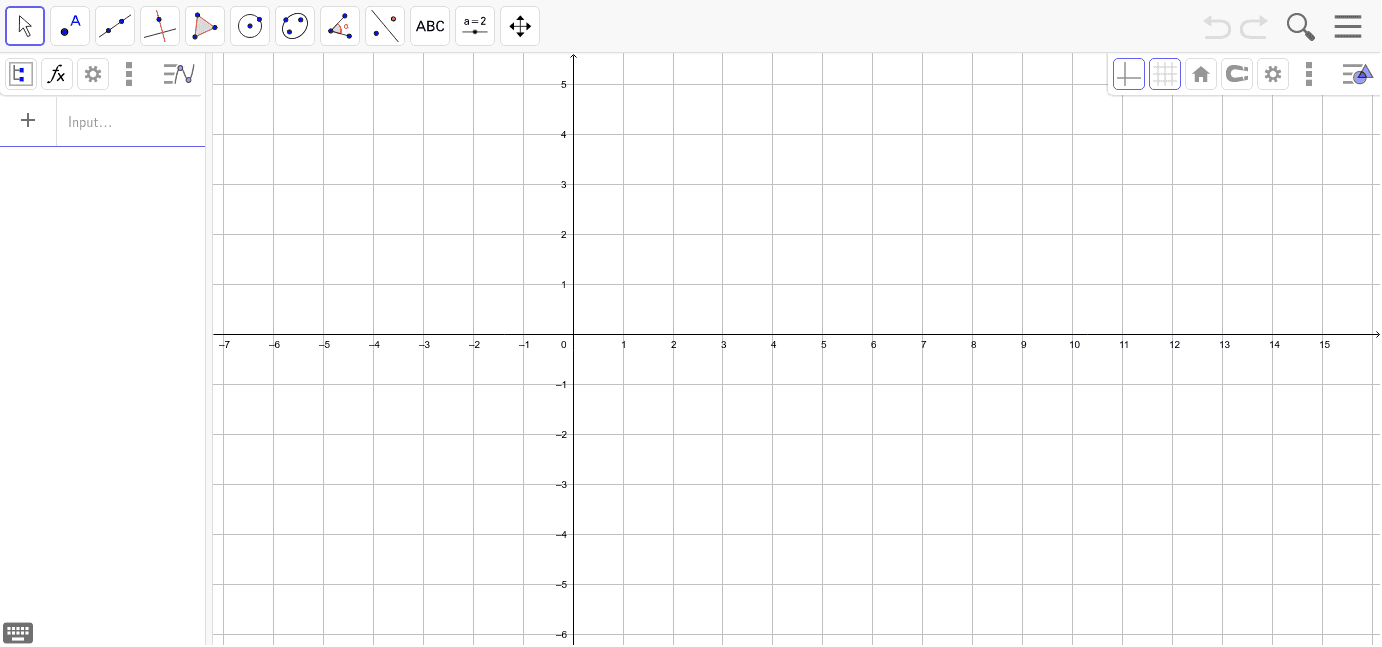Toggle axes visibility button
The image size is (1382, 647).
pos(1129,74)
